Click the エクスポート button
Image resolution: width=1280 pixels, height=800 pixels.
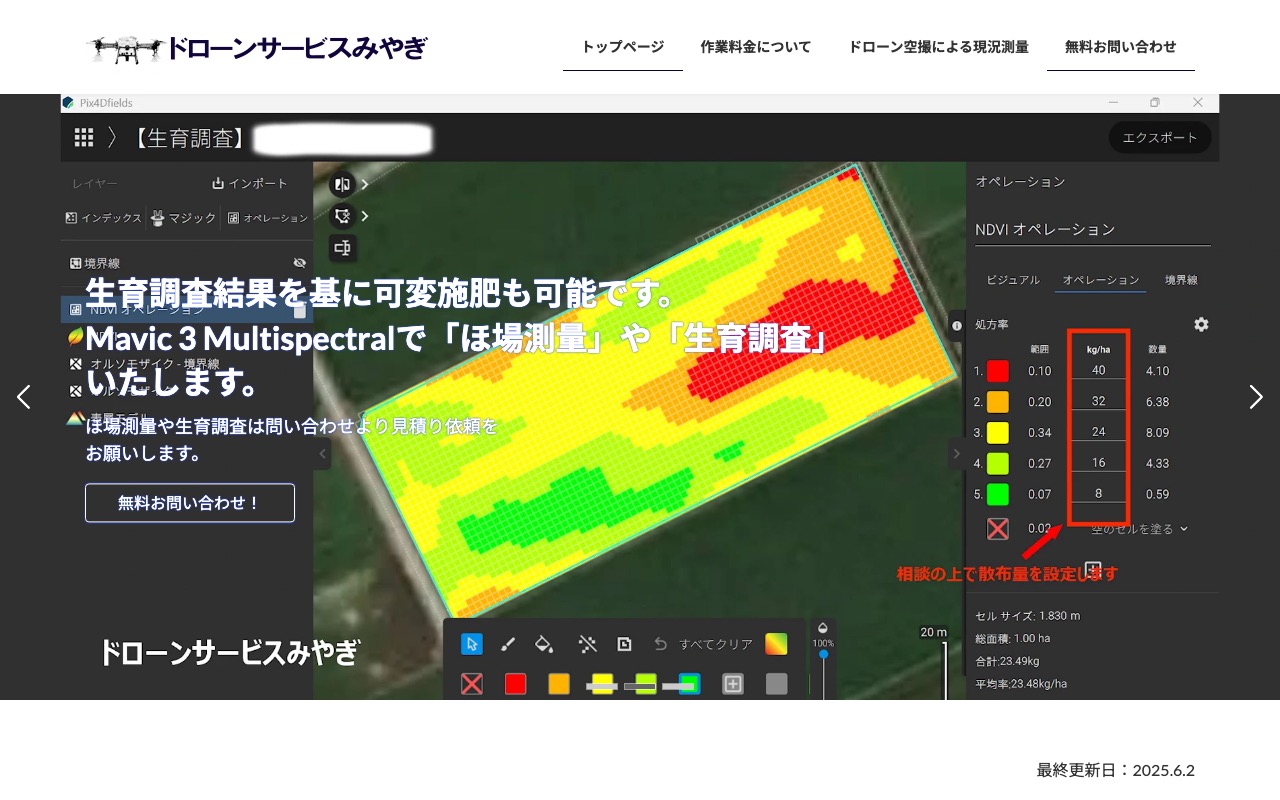coord(1160,138)
